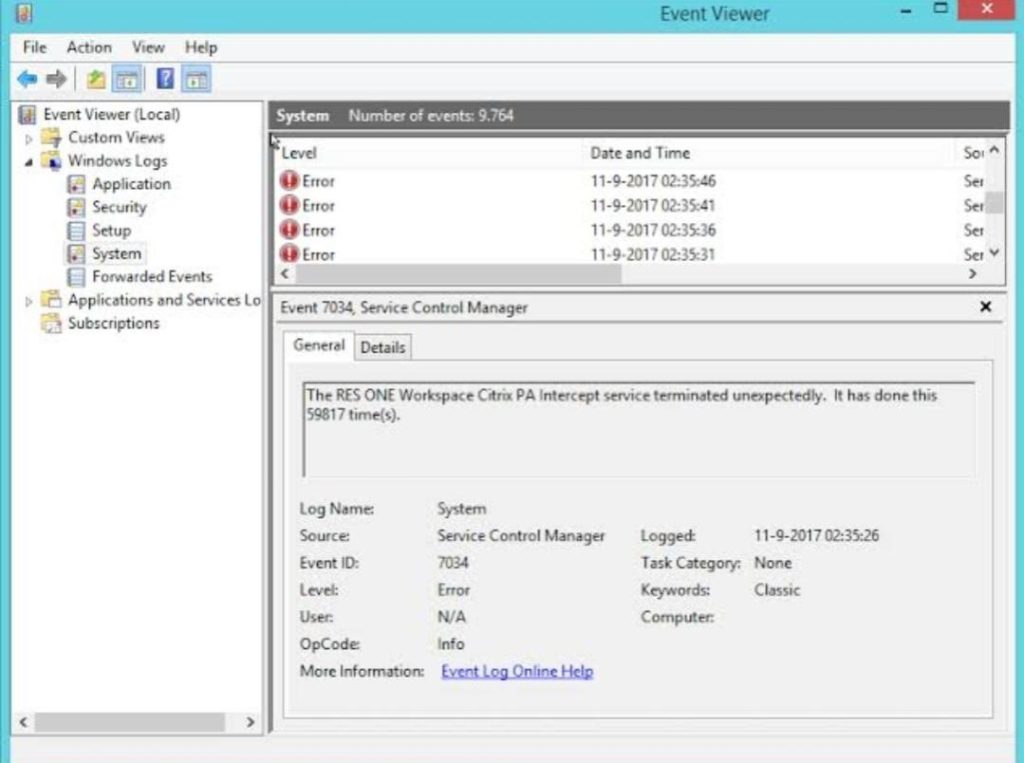The height and width of the screenshot is (763, 1024).
Task: Click the Subscriptions folder icon
Action: pos(51,323)
